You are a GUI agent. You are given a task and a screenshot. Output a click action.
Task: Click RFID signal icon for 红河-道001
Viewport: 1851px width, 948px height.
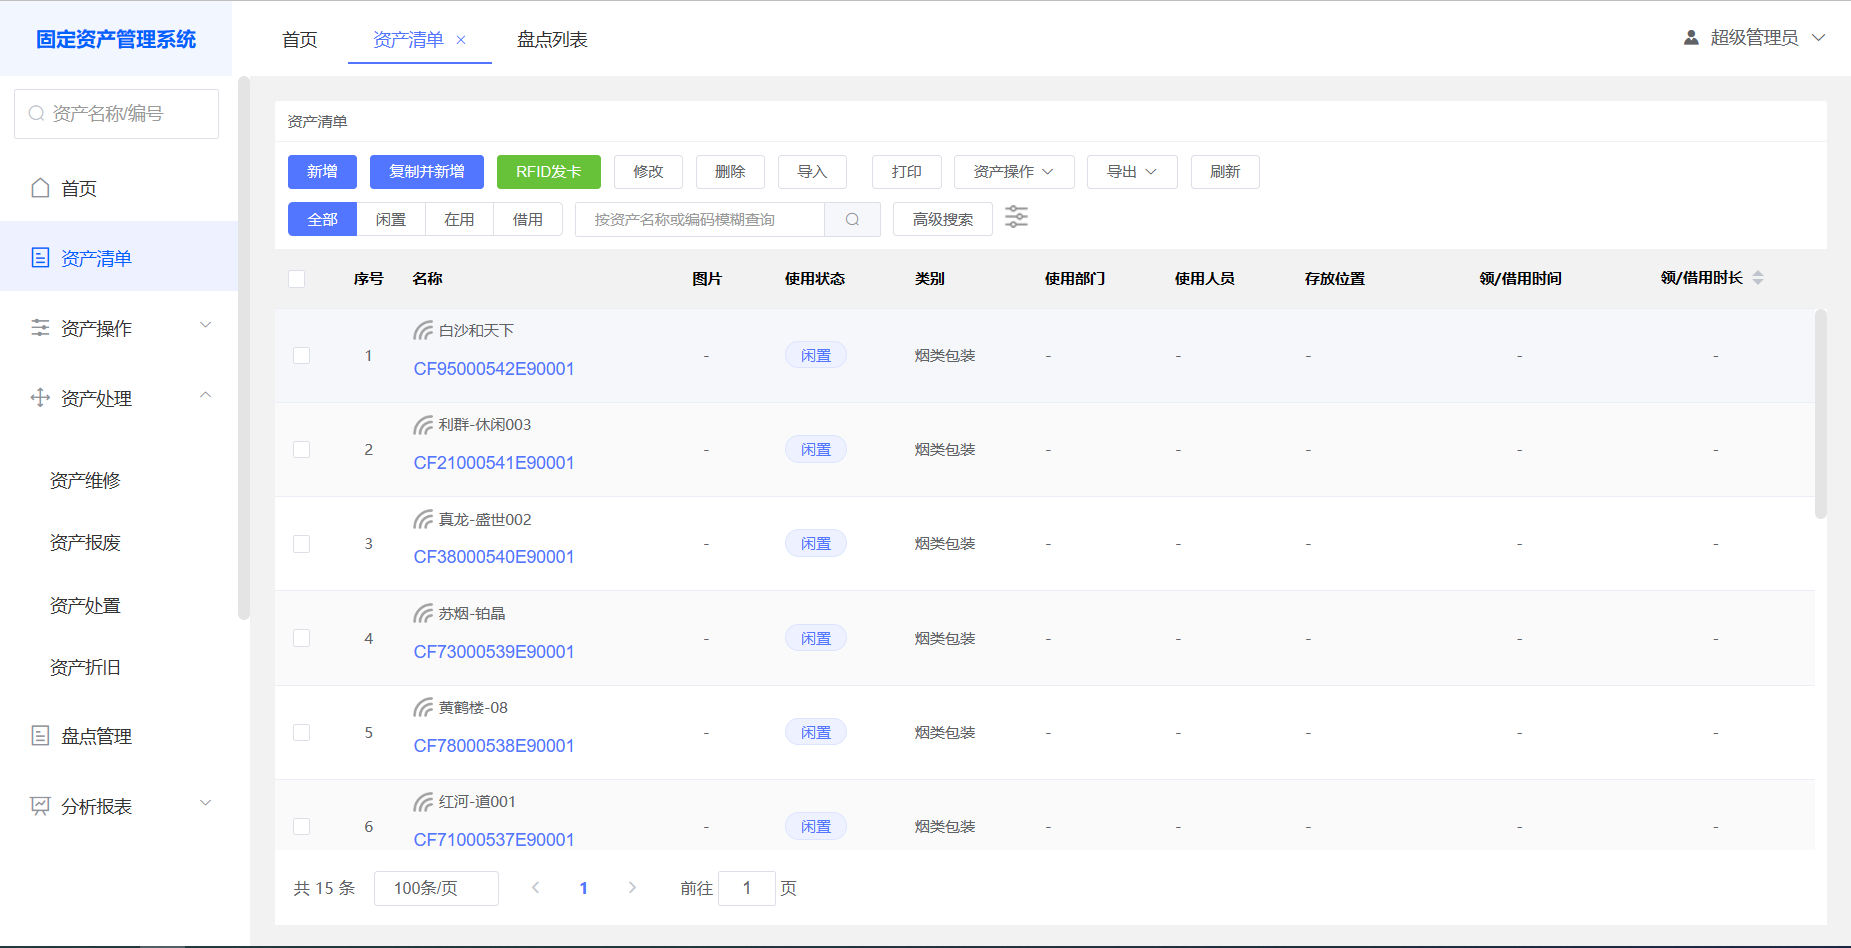point(423,802)
